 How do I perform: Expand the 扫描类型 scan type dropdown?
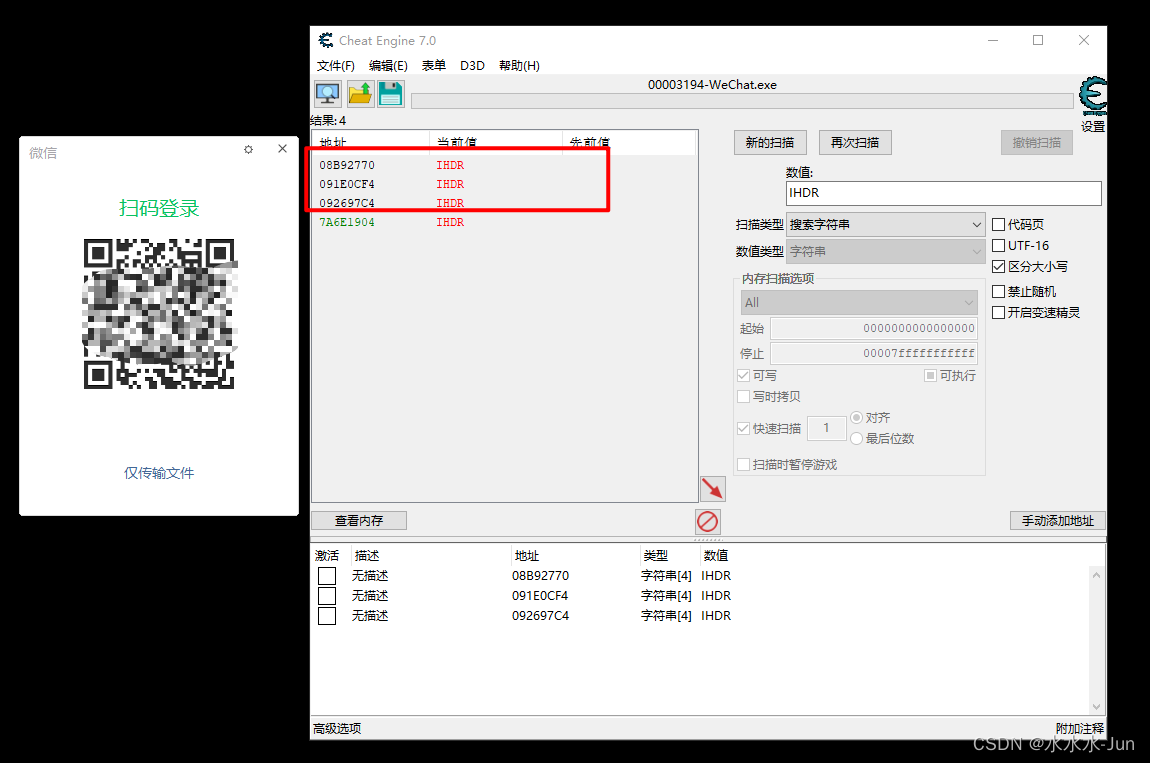pyautogui.click(x=885, y=224)
